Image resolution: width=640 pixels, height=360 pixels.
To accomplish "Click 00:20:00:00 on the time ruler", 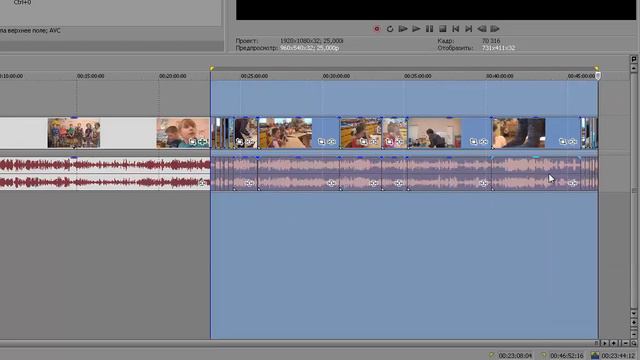I will [x=173, y=76].
